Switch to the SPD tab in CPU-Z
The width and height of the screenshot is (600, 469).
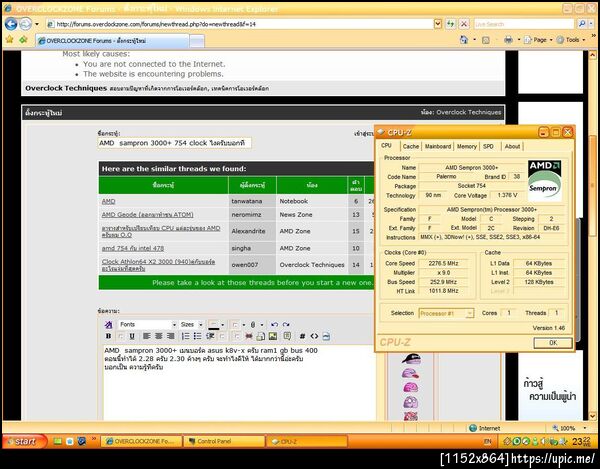click(488, 147)
